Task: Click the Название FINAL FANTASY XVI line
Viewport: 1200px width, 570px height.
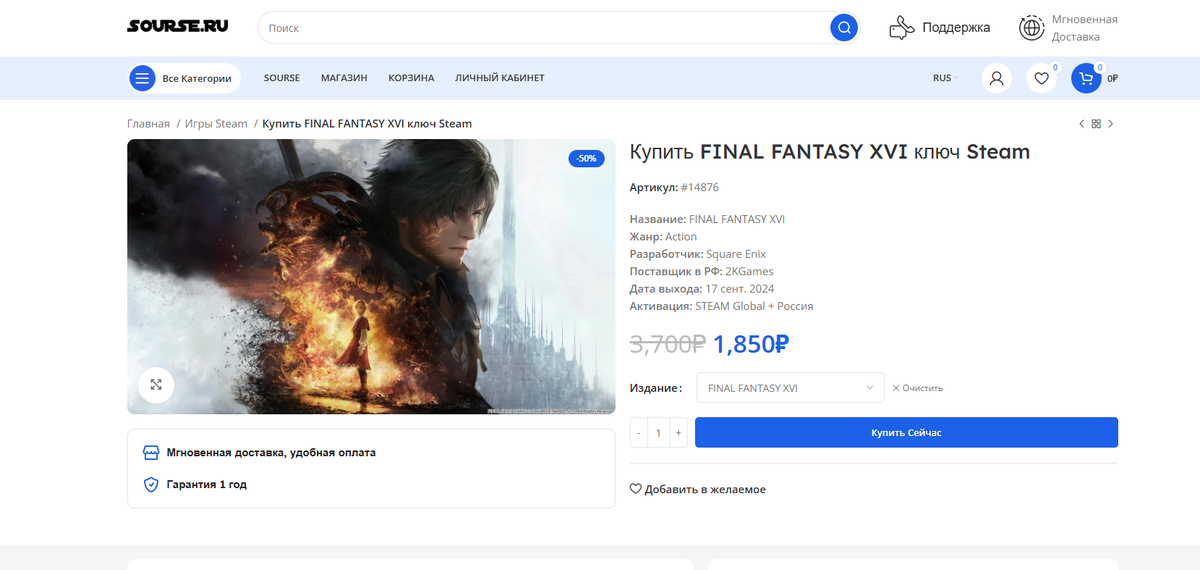Action: tap(707, 219)
